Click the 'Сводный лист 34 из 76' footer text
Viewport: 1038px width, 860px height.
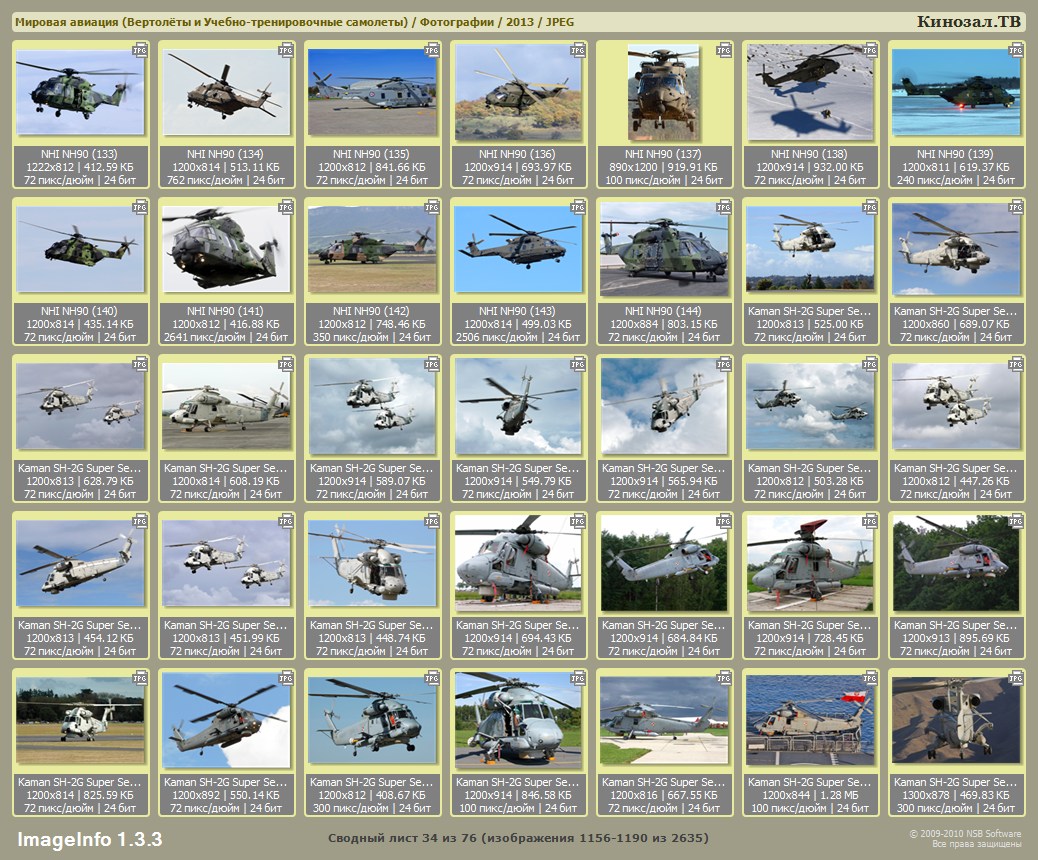coord(401,838)
